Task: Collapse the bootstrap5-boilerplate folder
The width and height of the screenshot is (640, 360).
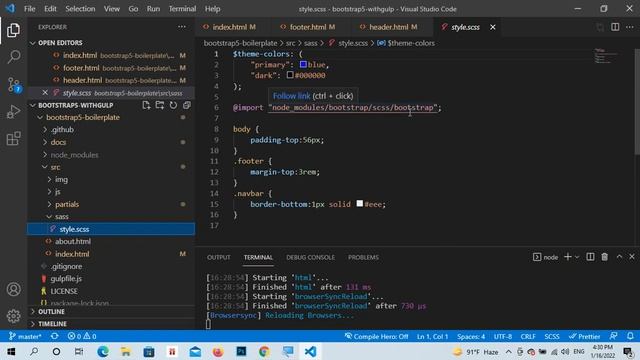Action: tap(83, 117)
